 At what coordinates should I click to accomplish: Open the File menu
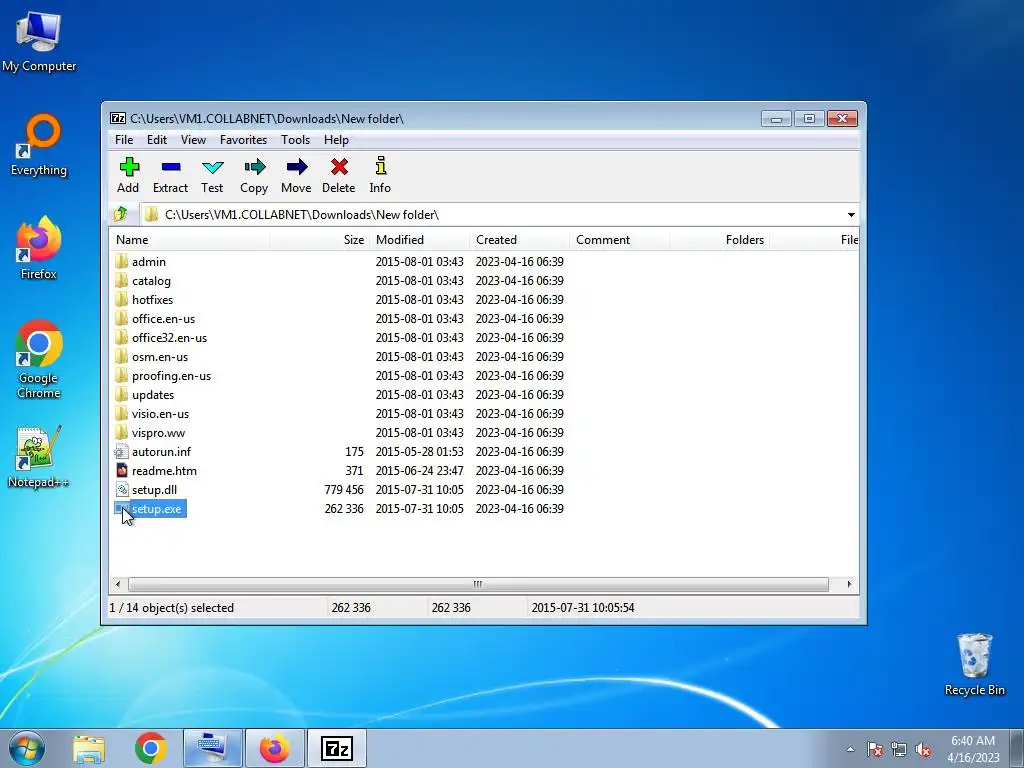pos(124,140)
